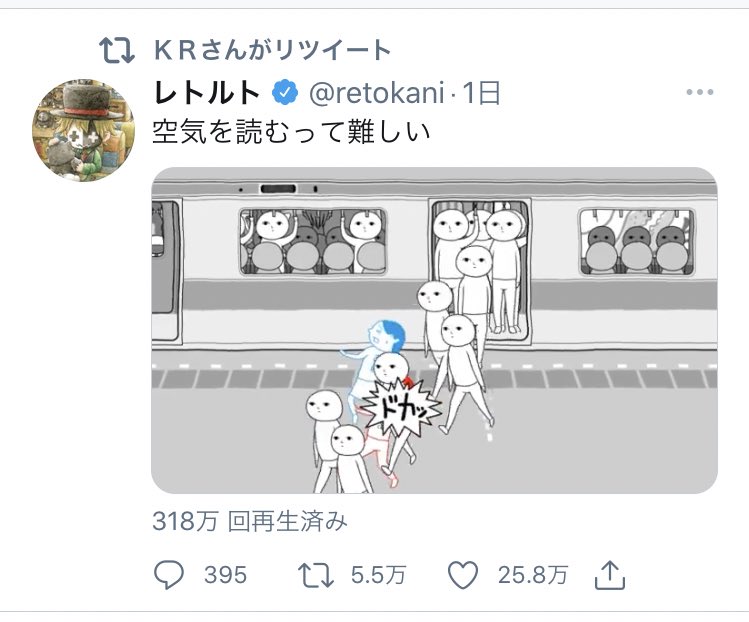Like the tweet with the heart icon

(x=463, y=575)
